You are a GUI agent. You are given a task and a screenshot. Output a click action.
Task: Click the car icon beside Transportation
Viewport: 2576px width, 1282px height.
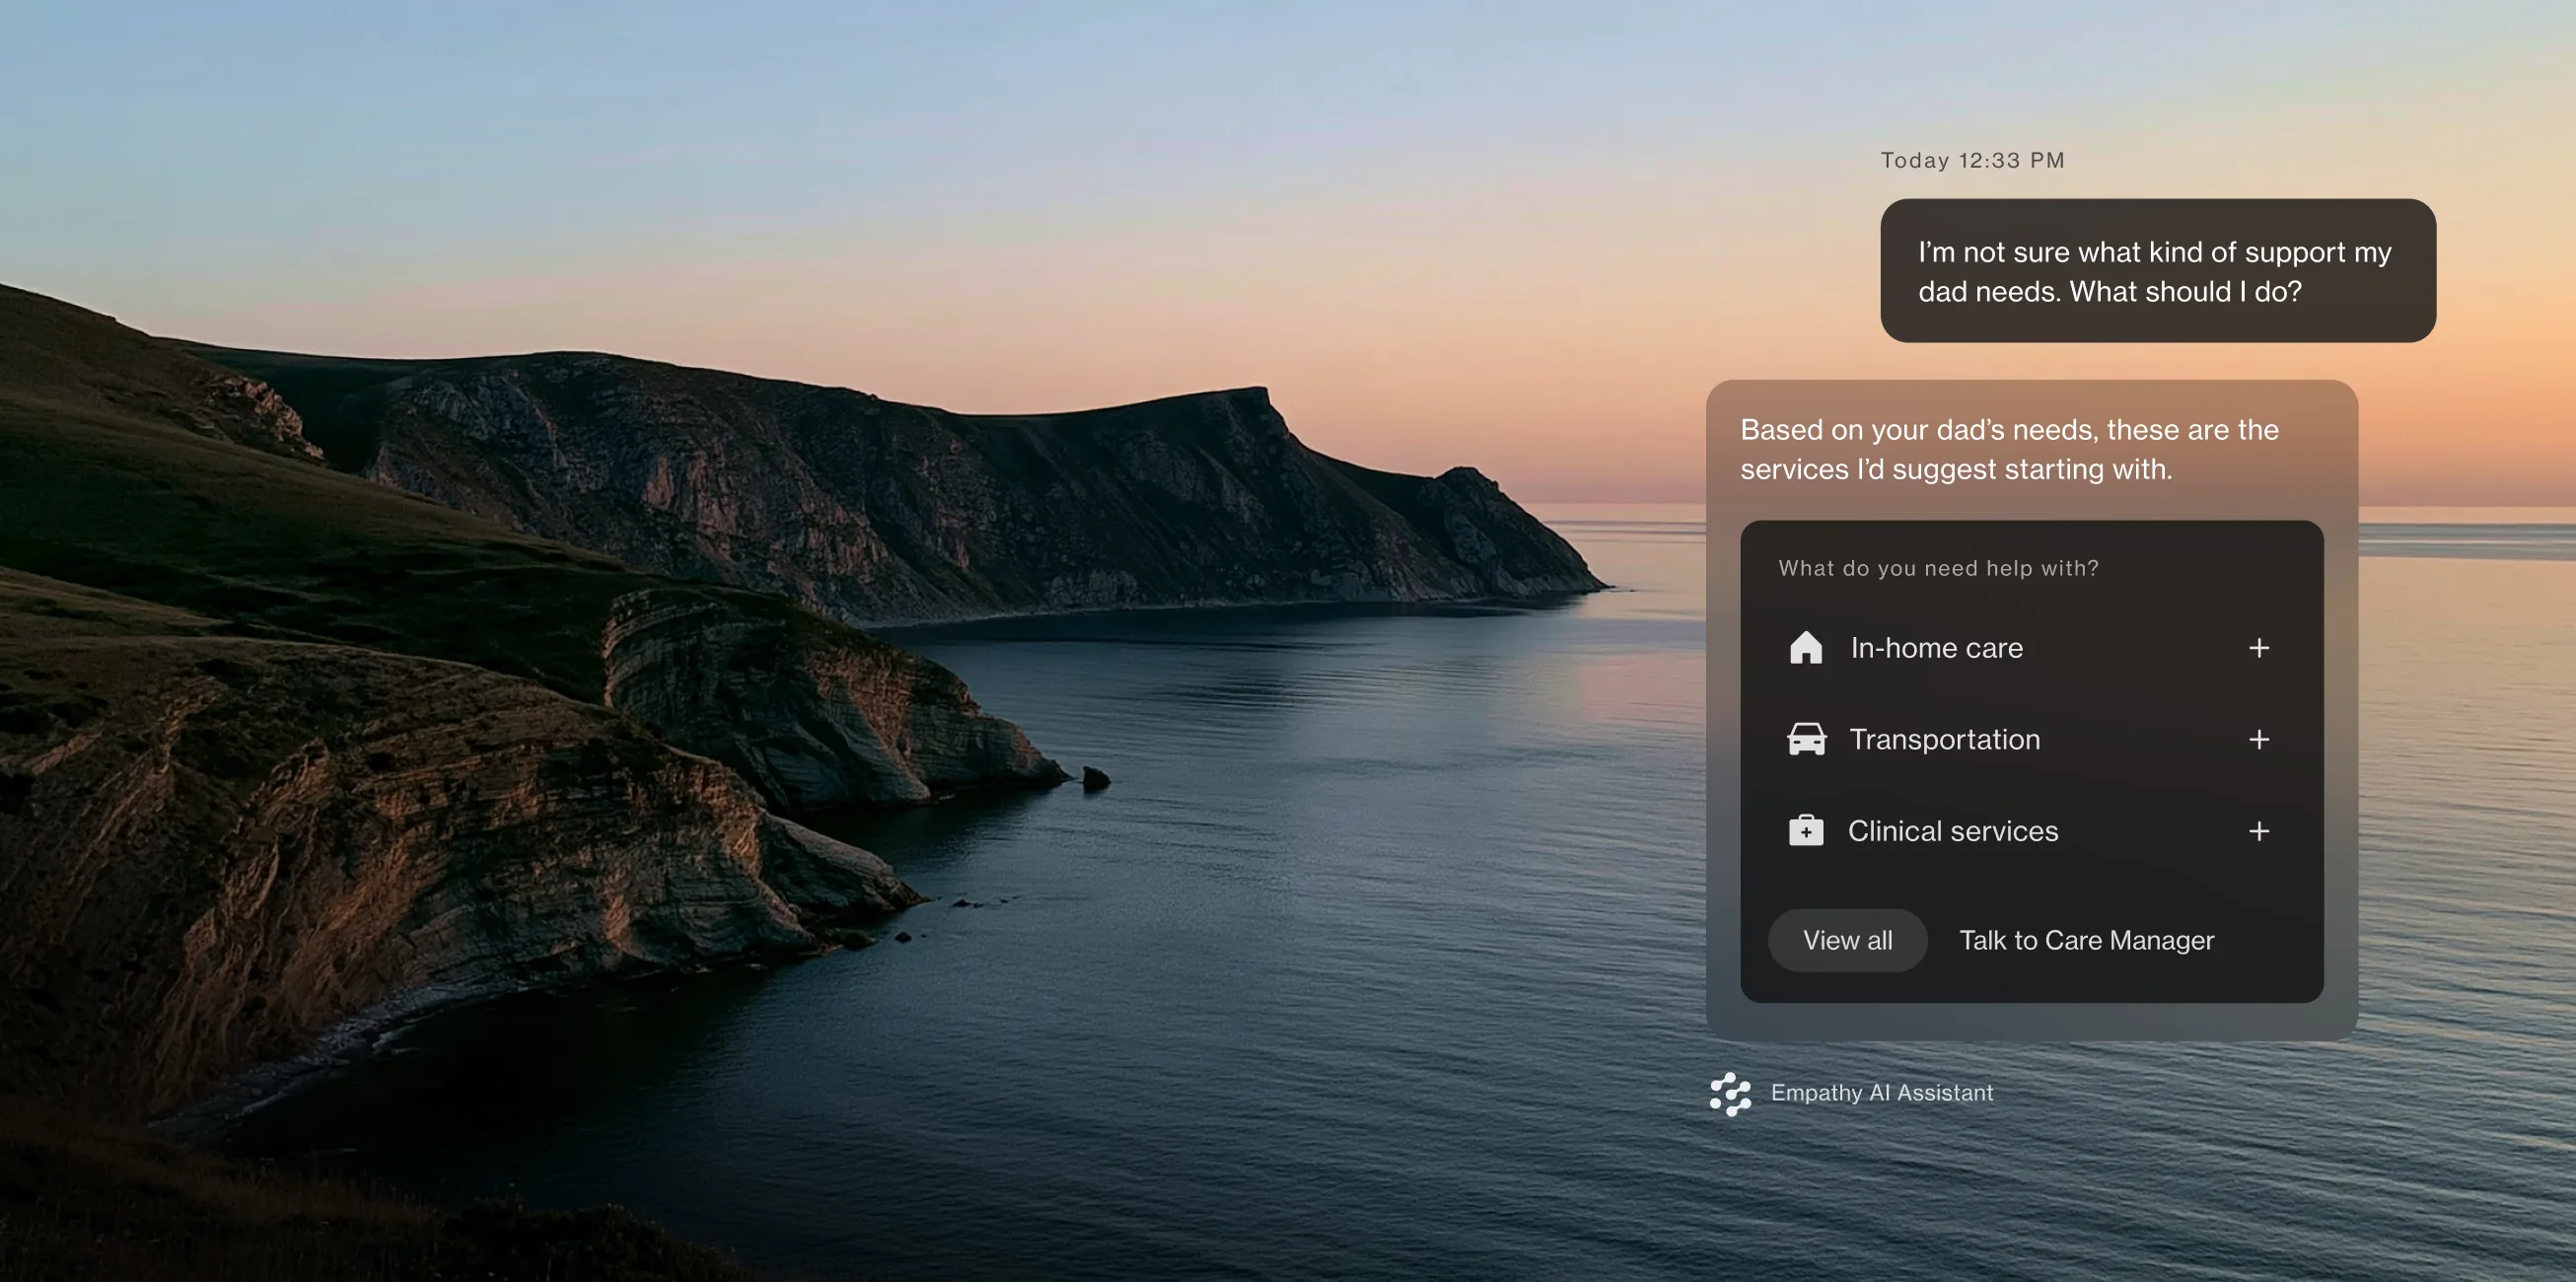pyautogui.click(x=1806, y=740)
